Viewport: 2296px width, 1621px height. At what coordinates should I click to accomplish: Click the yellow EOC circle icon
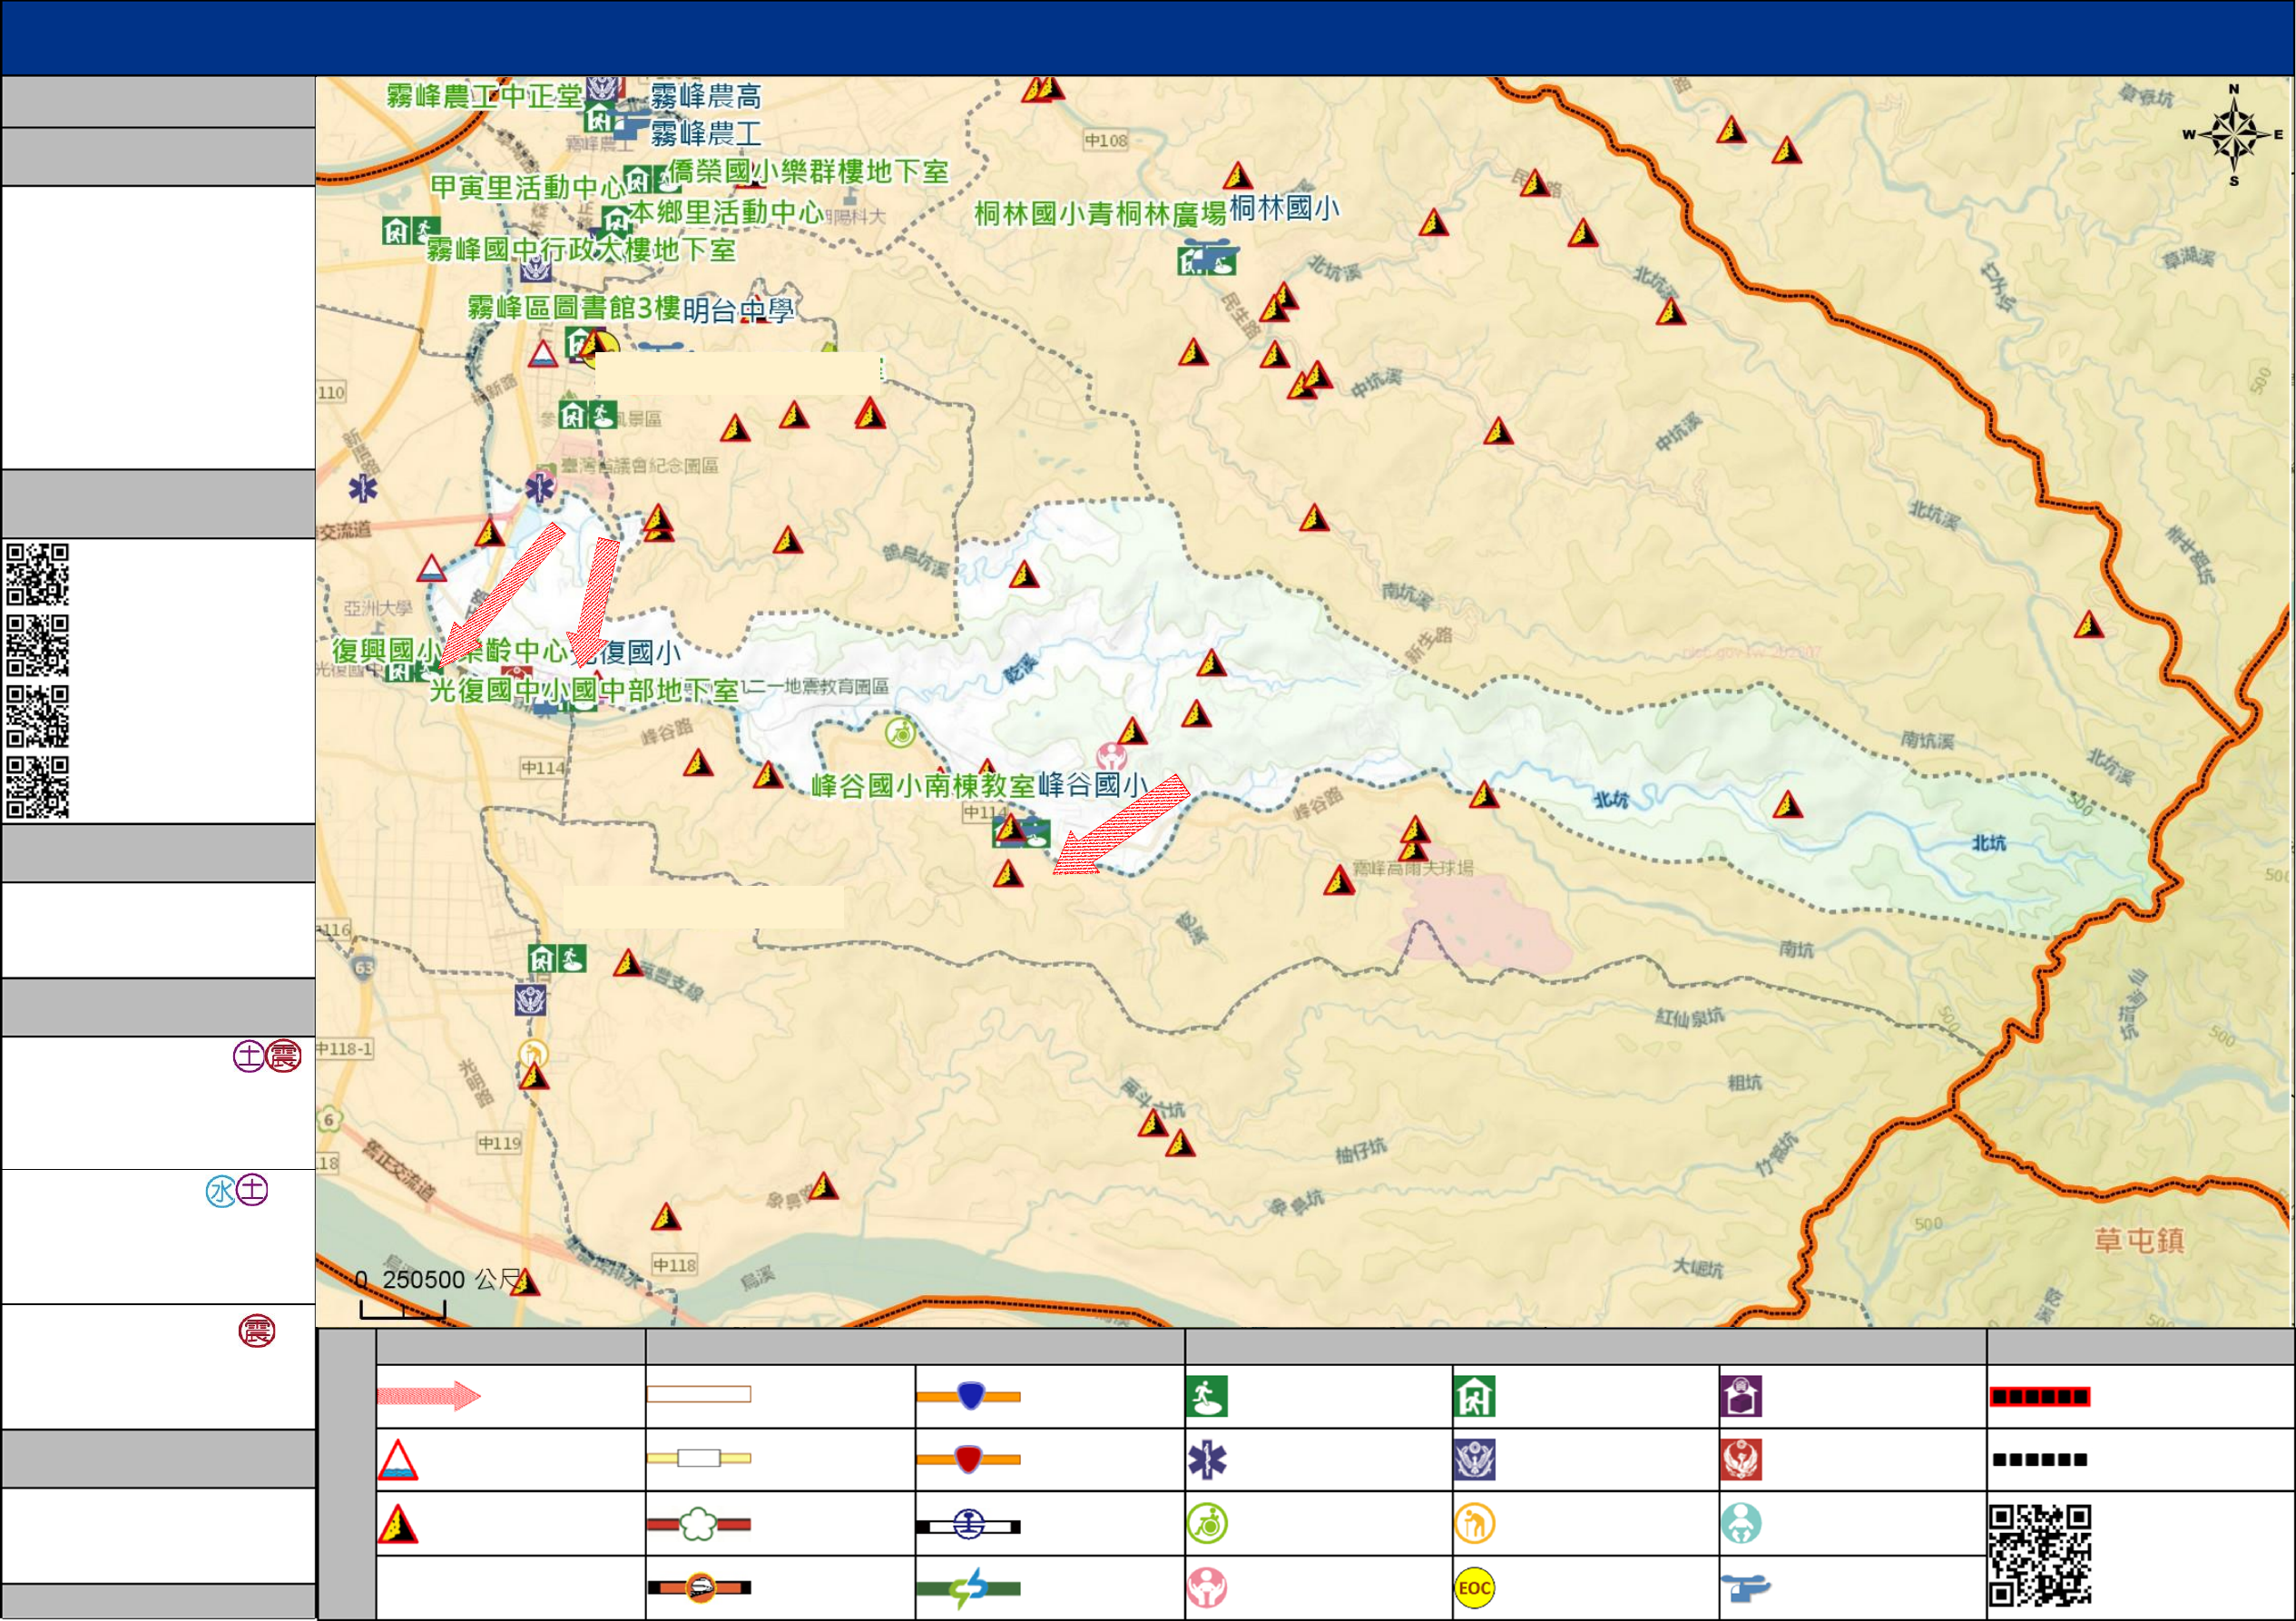(1475, 1587)
